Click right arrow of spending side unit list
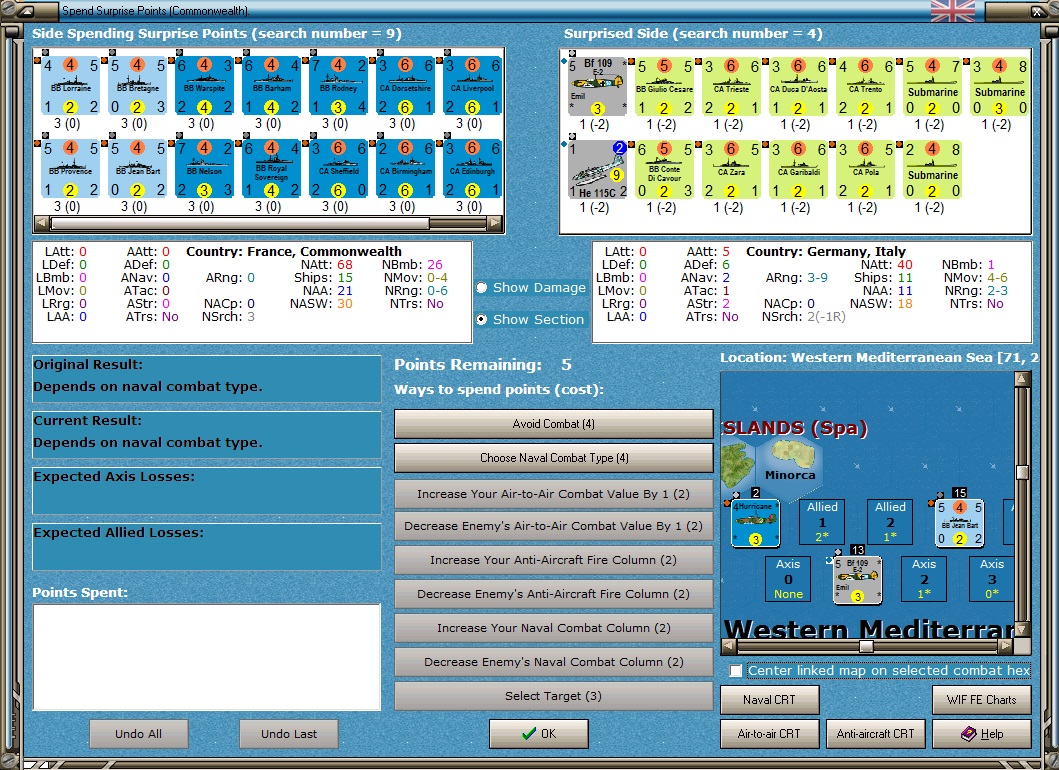This screenshot has height=770, width=1059. coord(496,222)
